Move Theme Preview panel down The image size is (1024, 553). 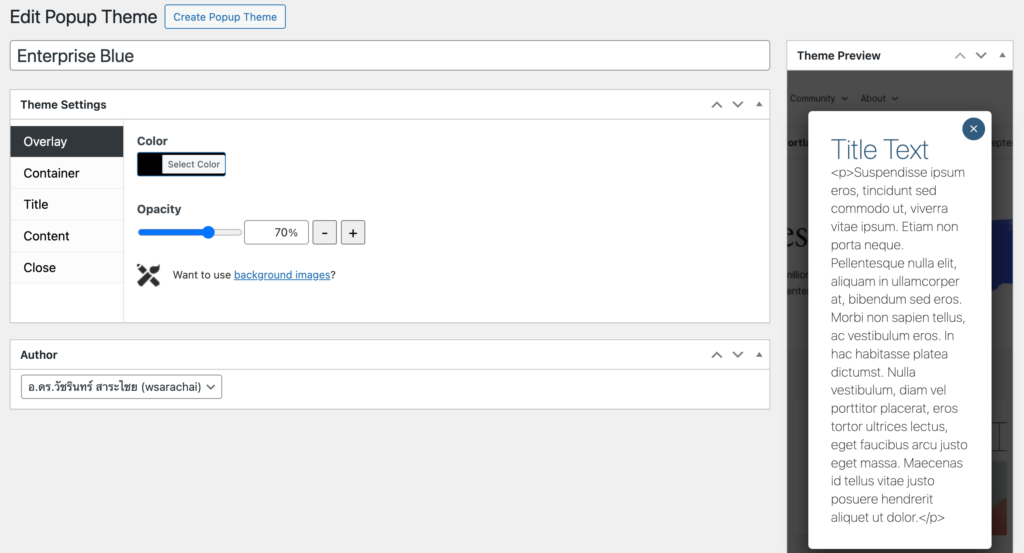[981, 56]
